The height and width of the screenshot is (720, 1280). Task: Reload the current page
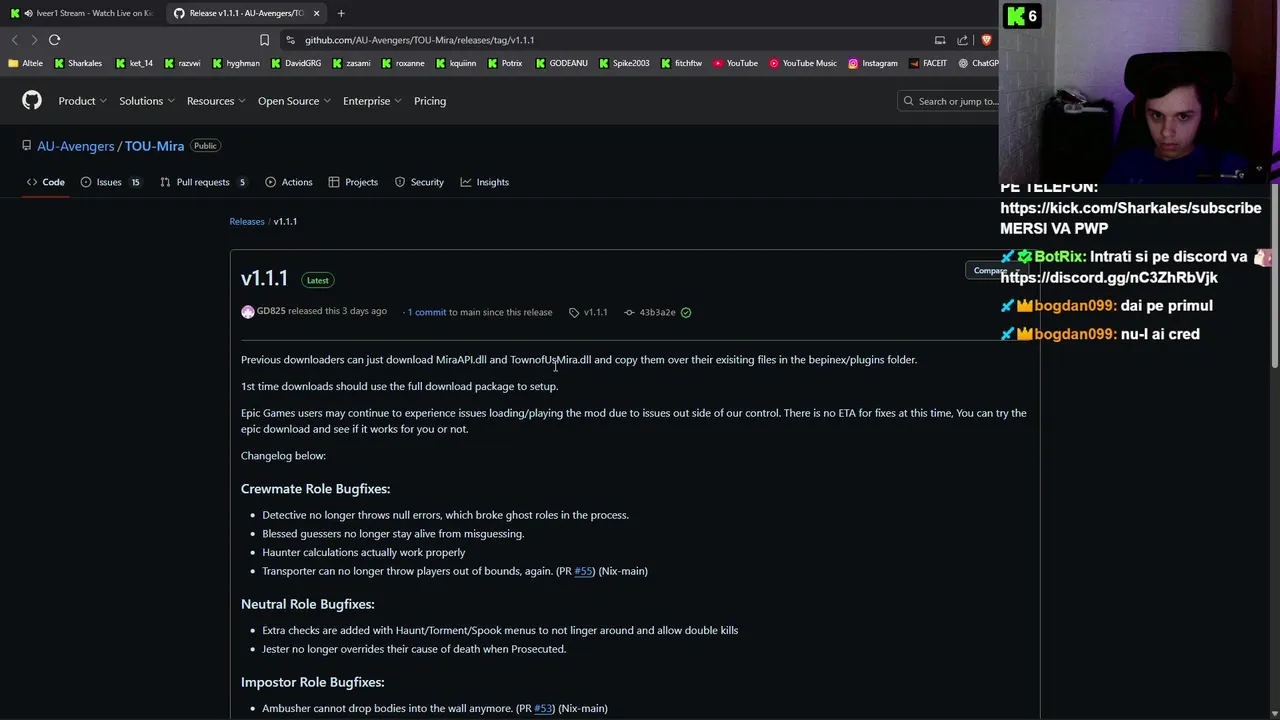point(54,40)
